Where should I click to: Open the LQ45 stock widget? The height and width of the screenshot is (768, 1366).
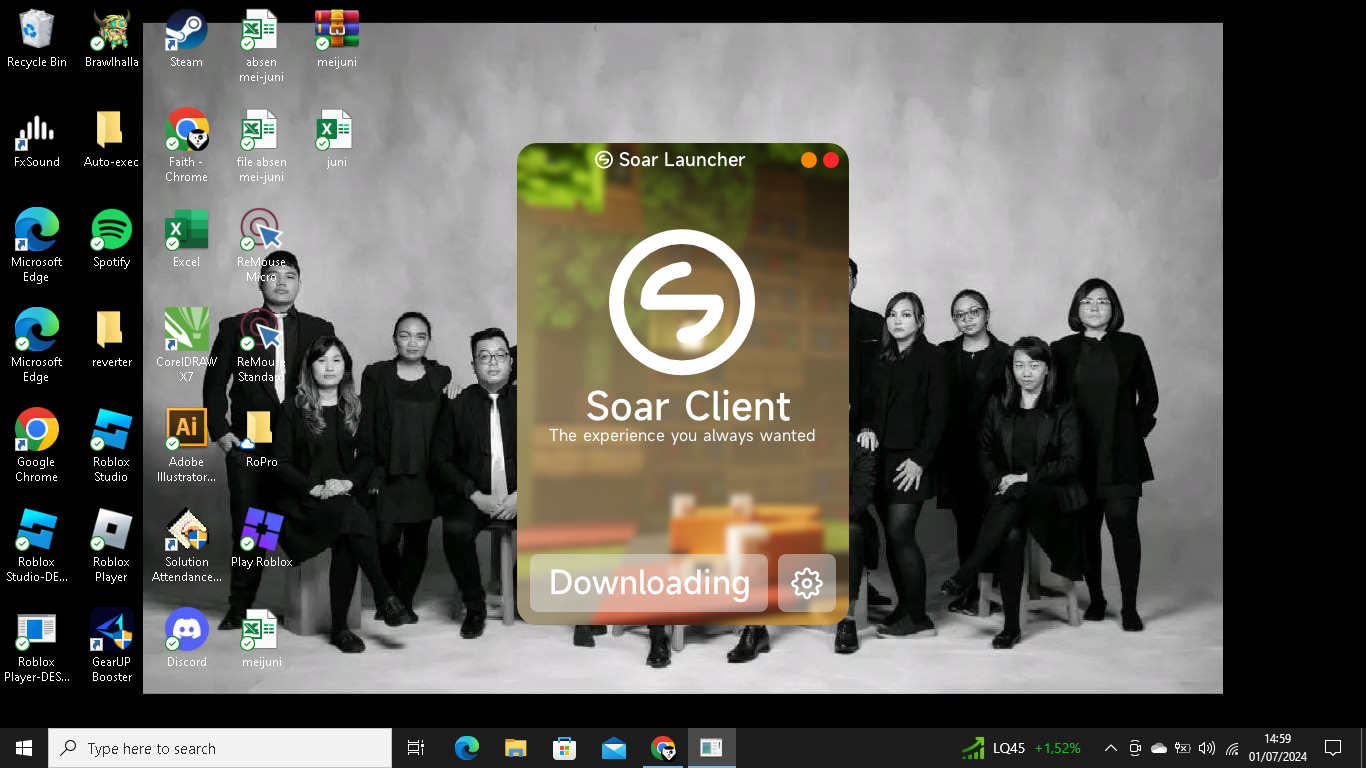(1021, 748)
